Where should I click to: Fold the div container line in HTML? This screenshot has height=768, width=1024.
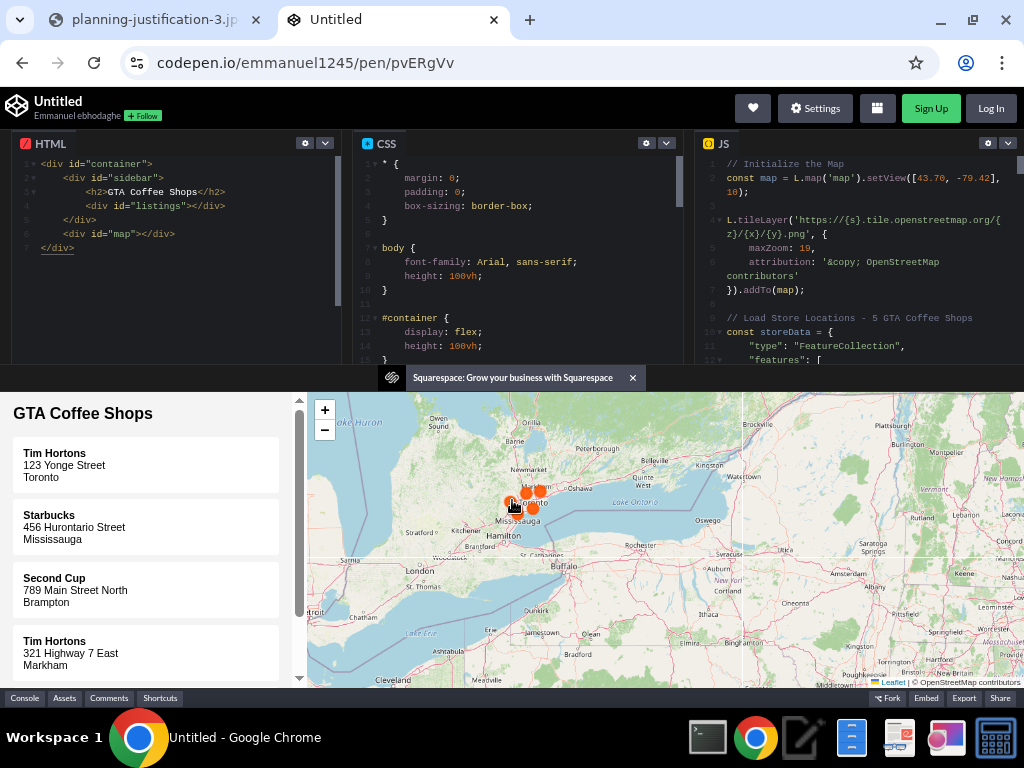coord(33,164)
